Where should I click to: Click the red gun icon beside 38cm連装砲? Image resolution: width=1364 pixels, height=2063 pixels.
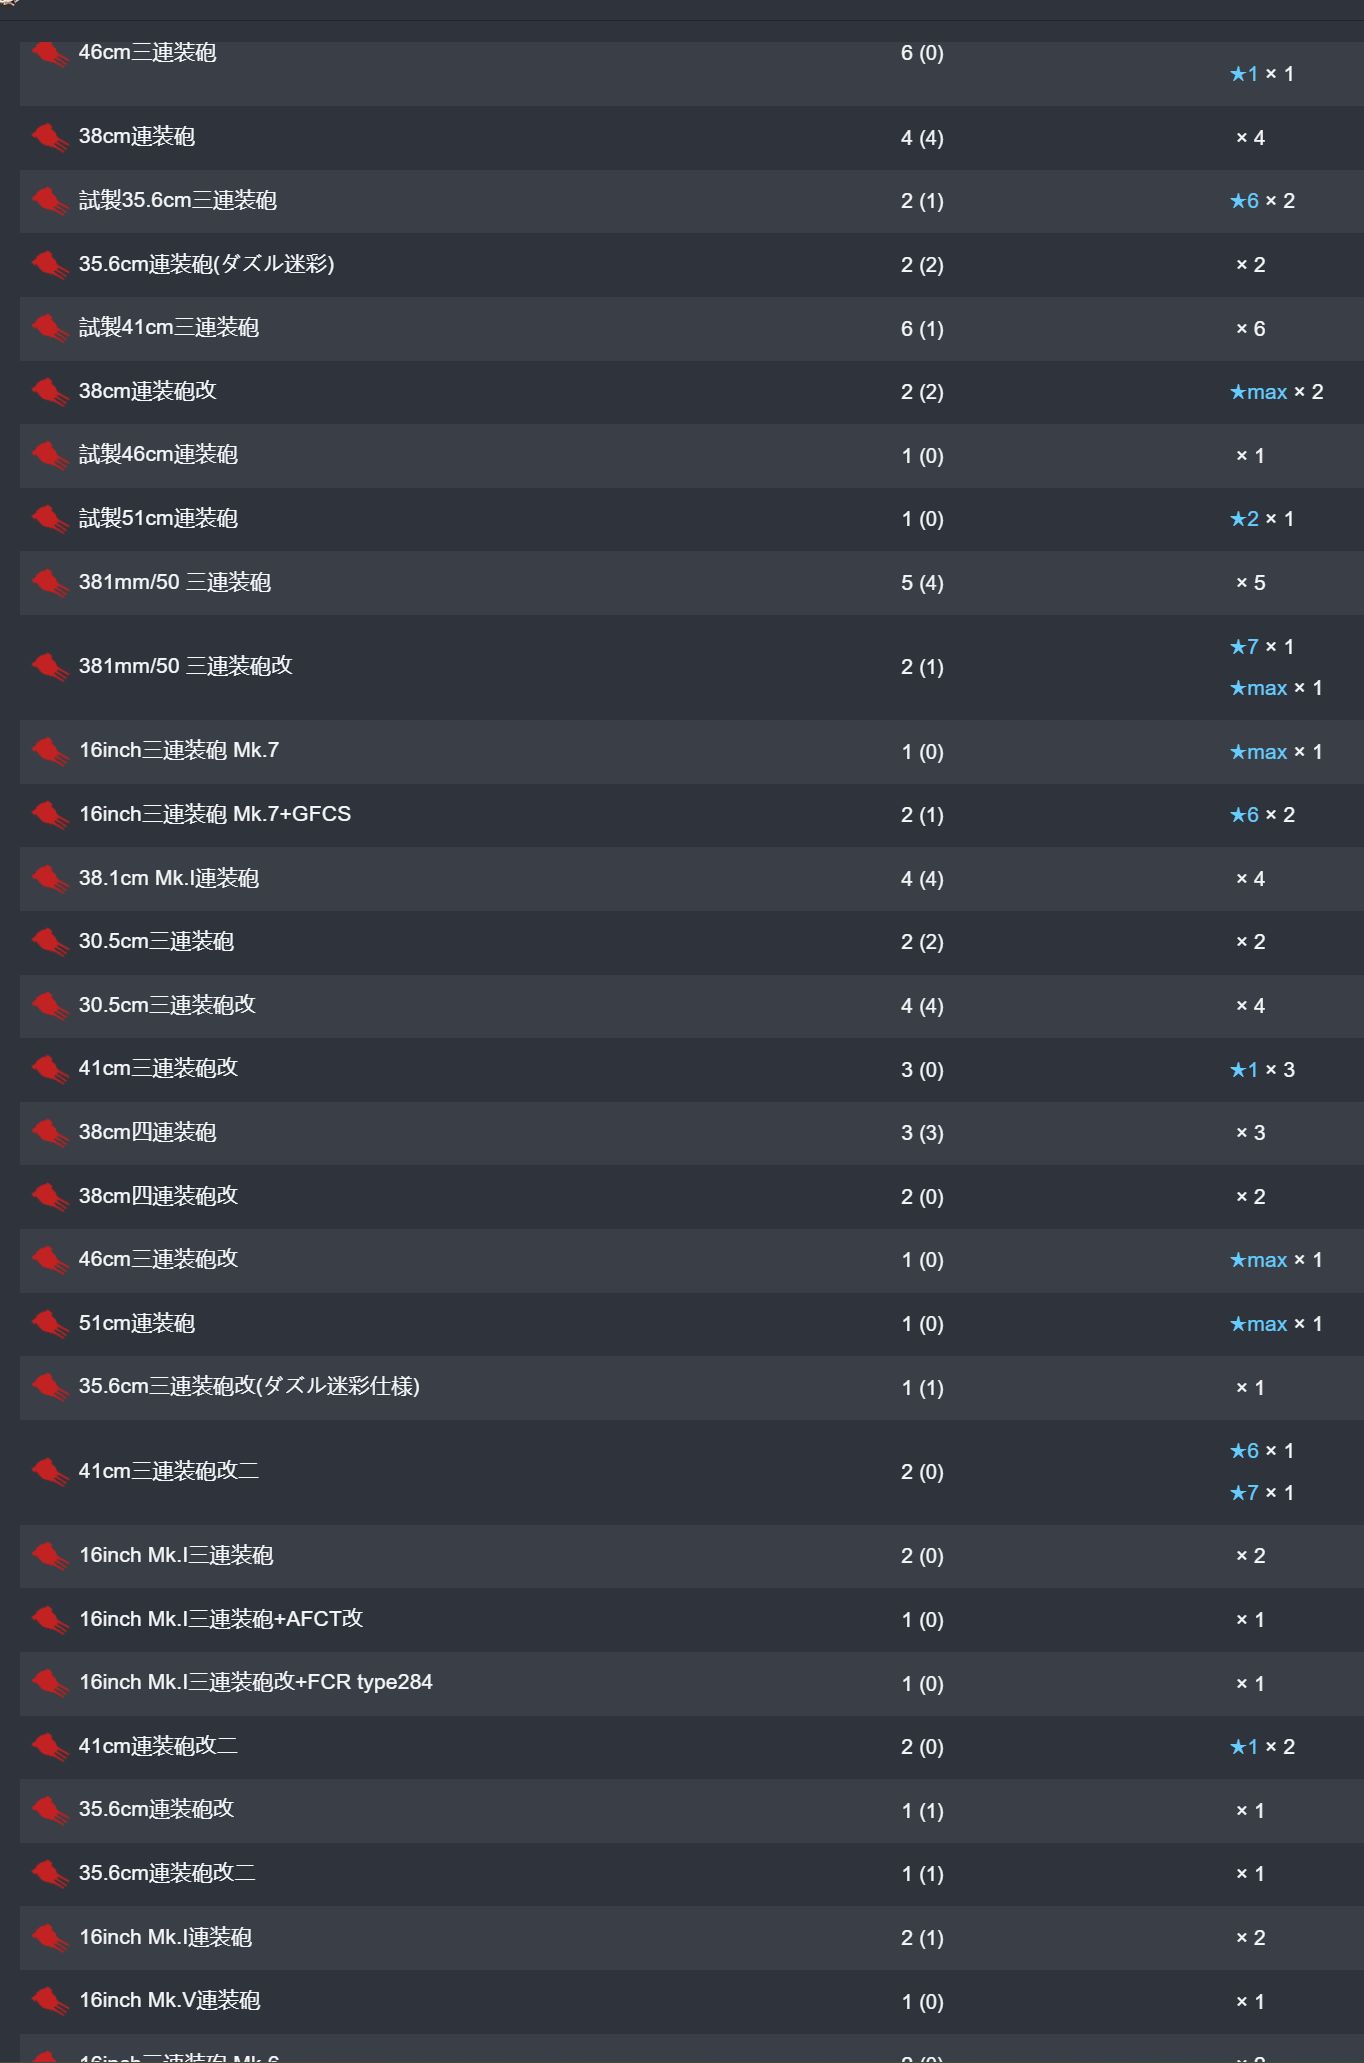[49, 137]
